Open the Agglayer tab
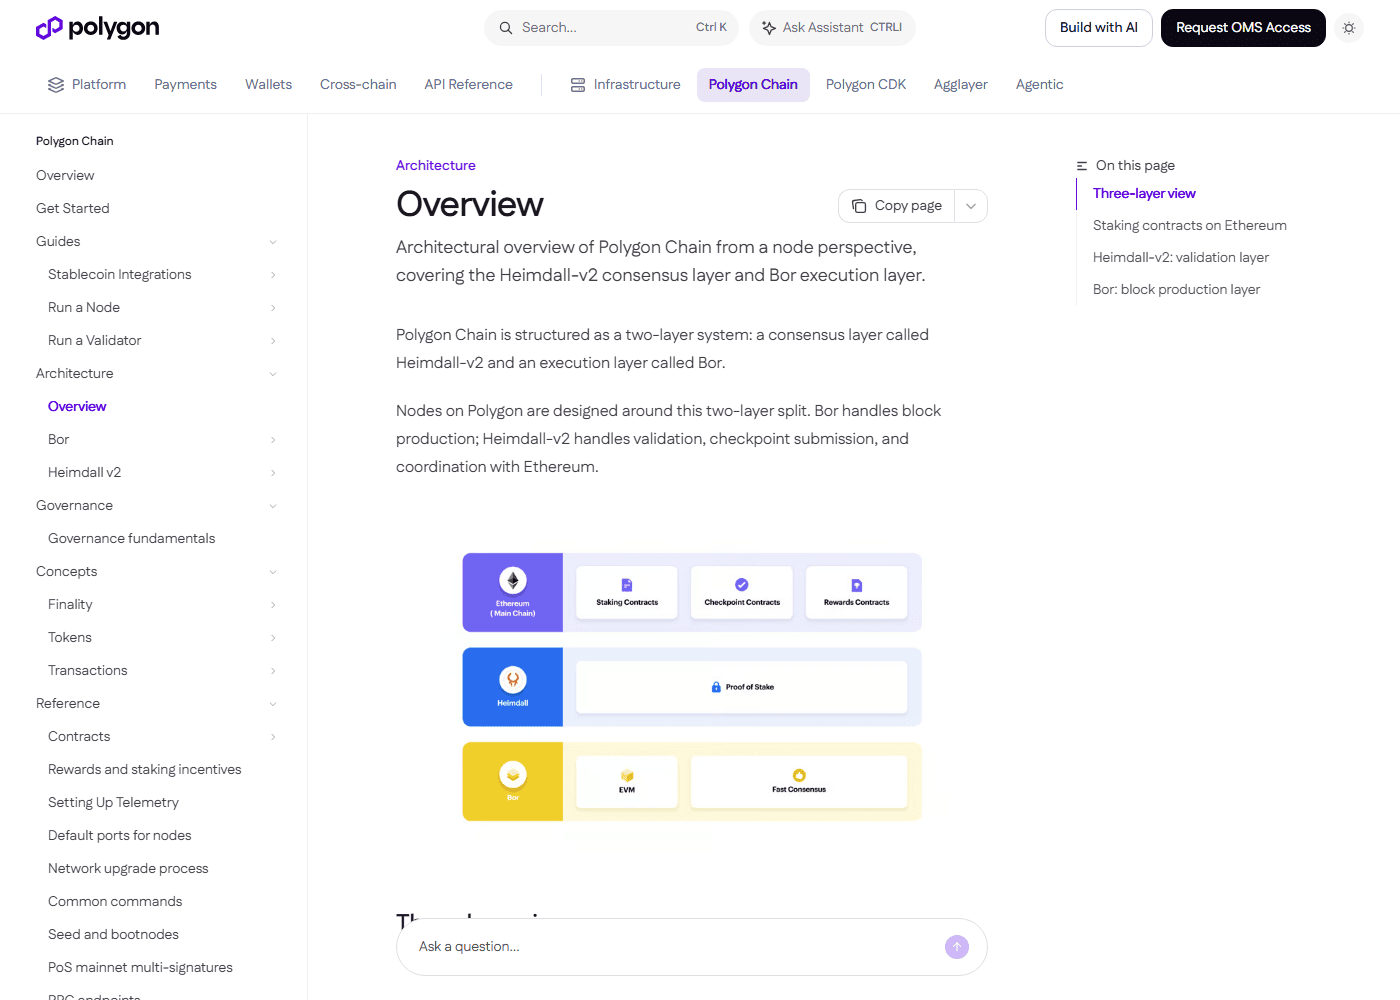The image size is (1400, 1000). pyautogui.click(x=961, y=85)
